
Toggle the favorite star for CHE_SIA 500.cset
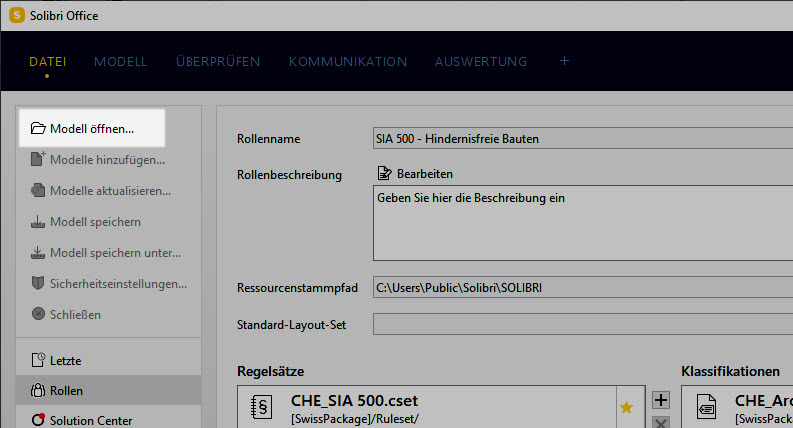[627, 407]
